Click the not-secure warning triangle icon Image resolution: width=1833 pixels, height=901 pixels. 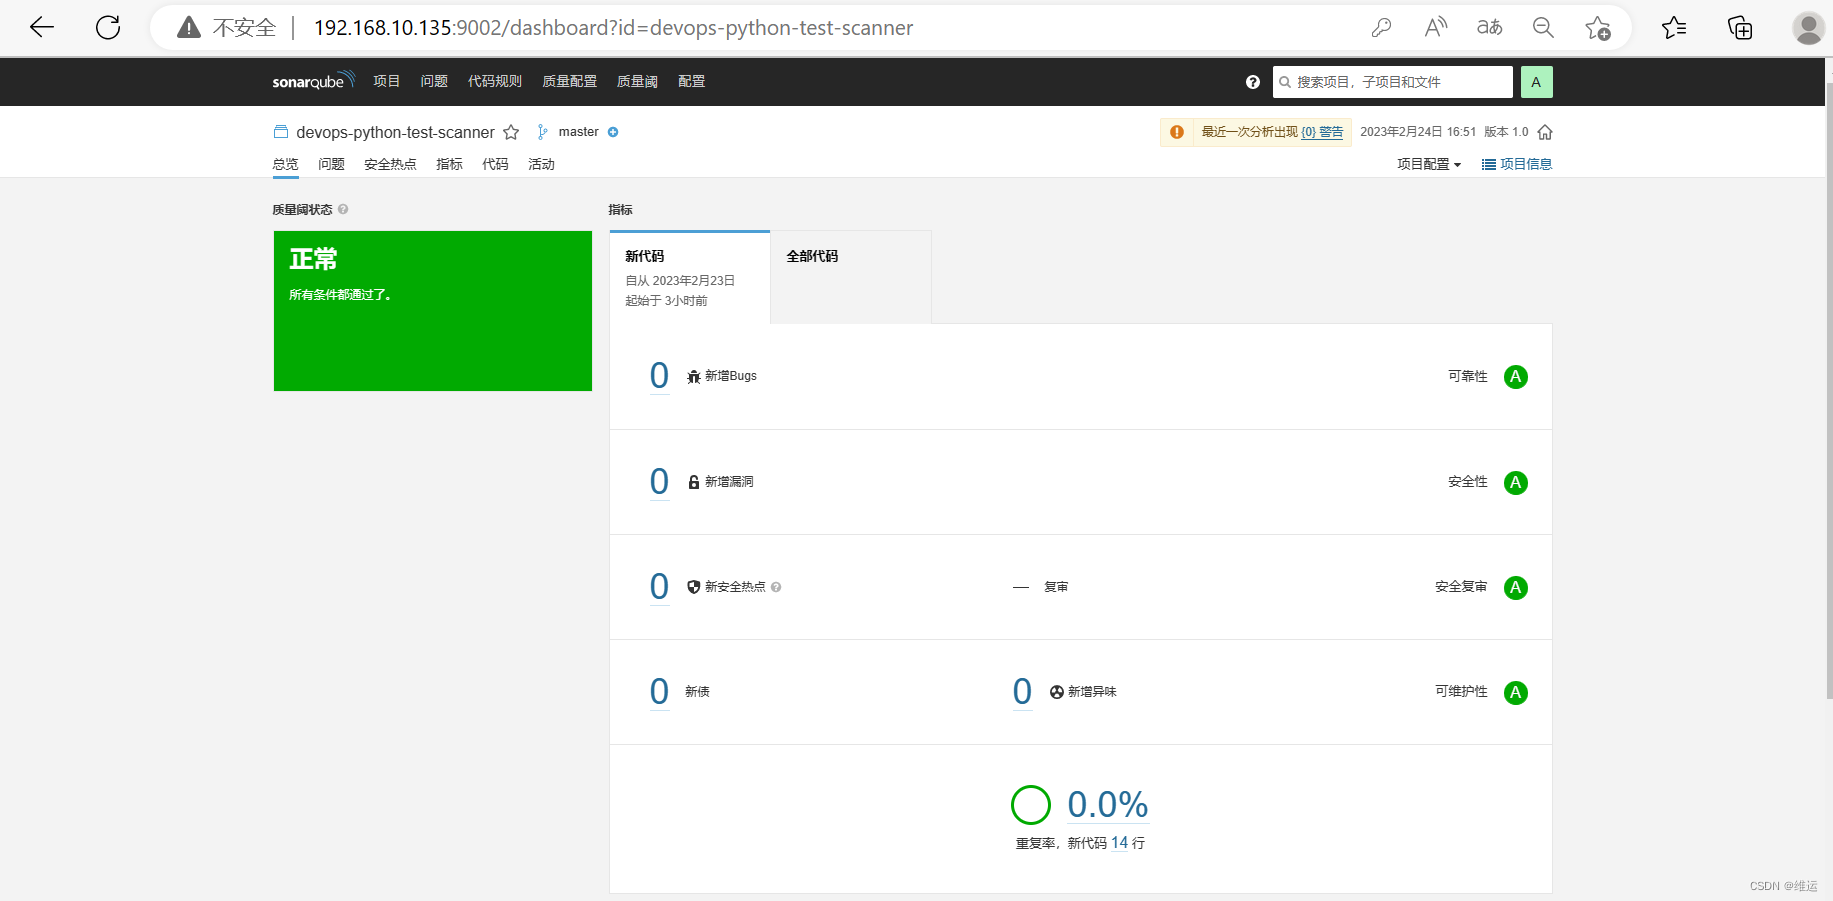coord(189,28)
